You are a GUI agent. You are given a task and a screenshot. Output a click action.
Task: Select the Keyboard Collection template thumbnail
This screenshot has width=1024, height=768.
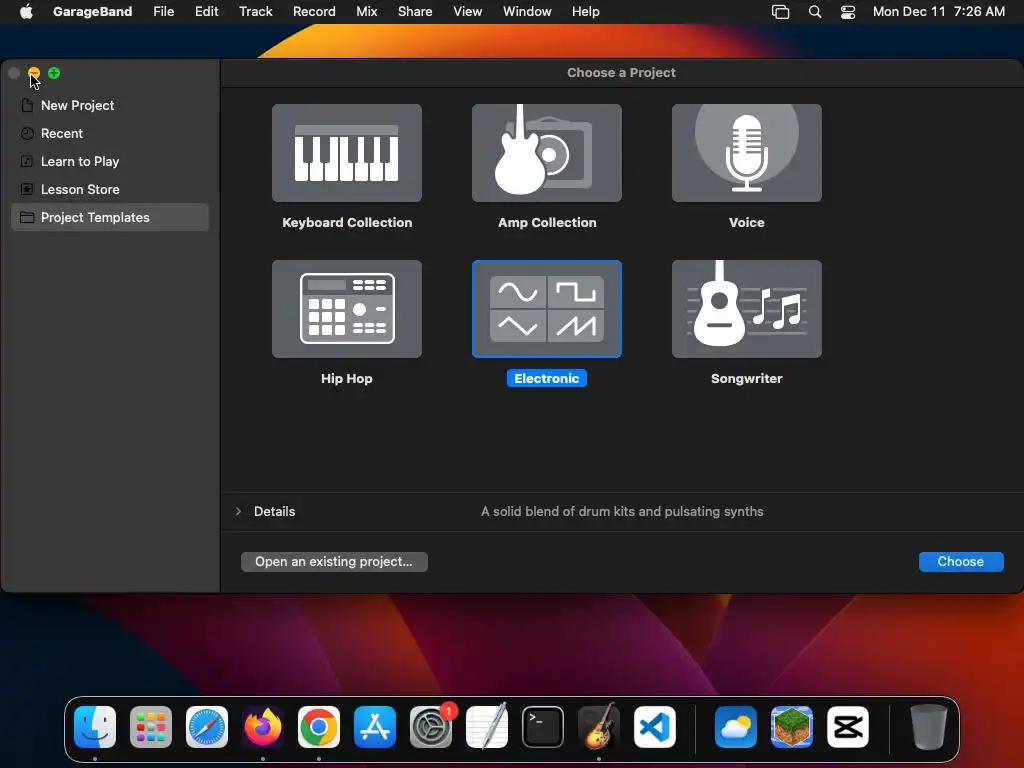pos(347,153)
